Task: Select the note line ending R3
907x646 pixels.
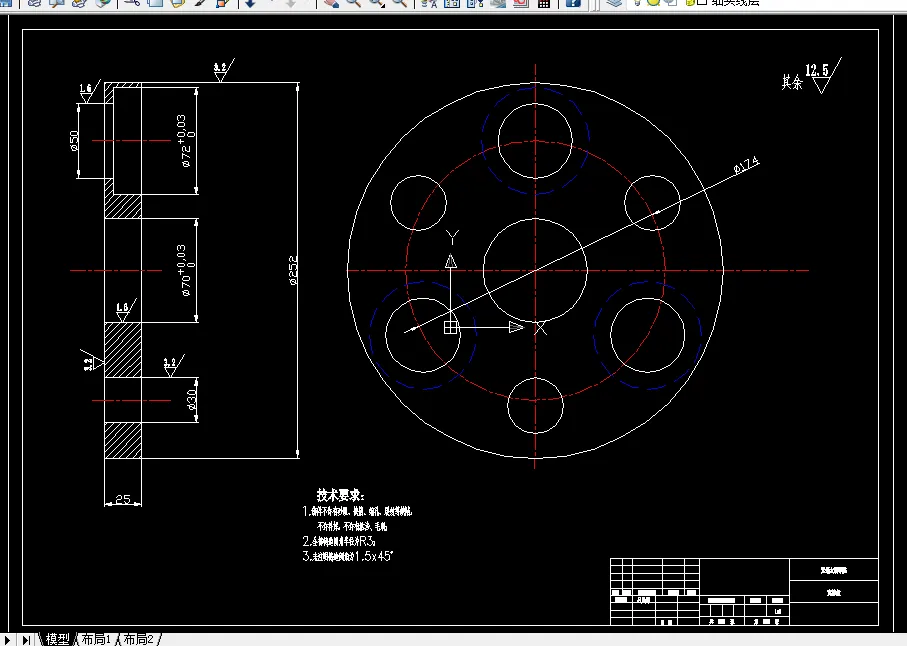Action: 339,541
